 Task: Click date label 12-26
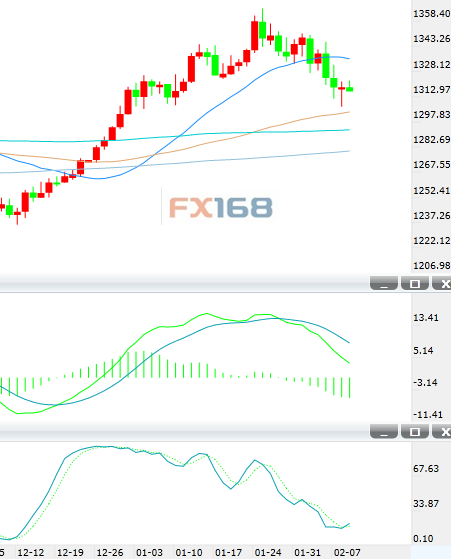point(110,553)
